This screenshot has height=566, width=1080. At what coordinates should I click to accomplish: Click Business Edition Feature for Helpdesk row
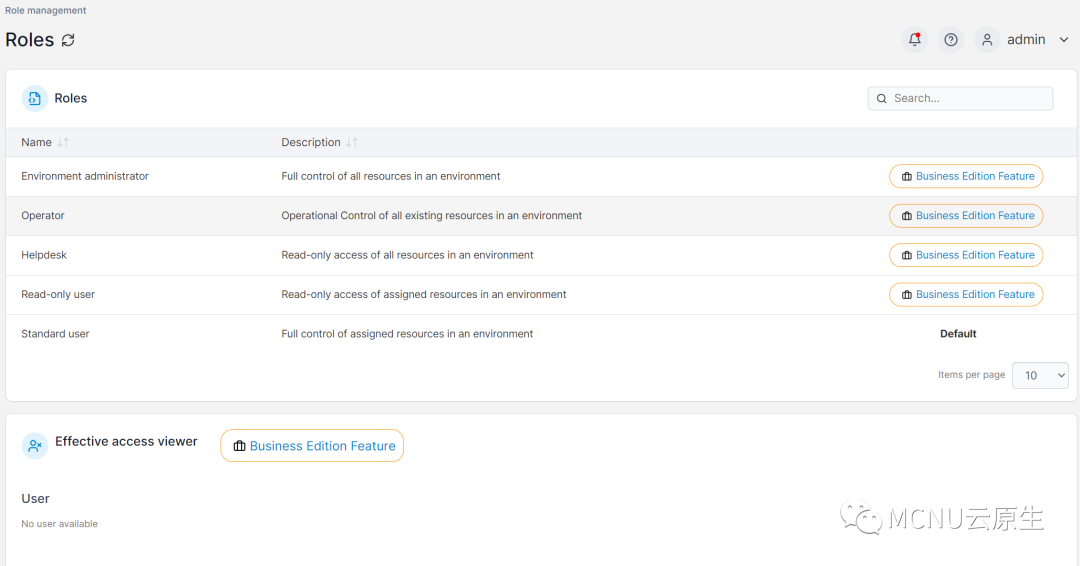coord(966,255)
